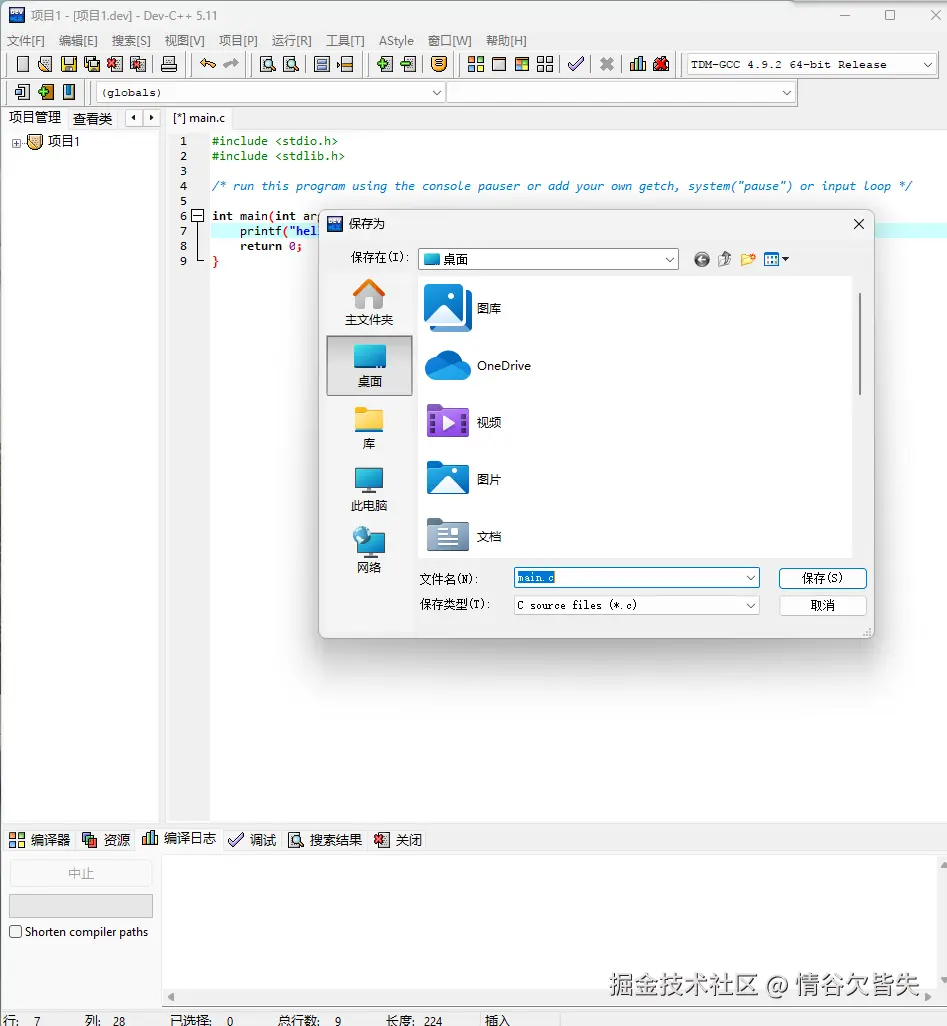Open the TDM-GCC compiler set dropdown
Viewport: 947px width, 1026px height.
click(811, 65)
